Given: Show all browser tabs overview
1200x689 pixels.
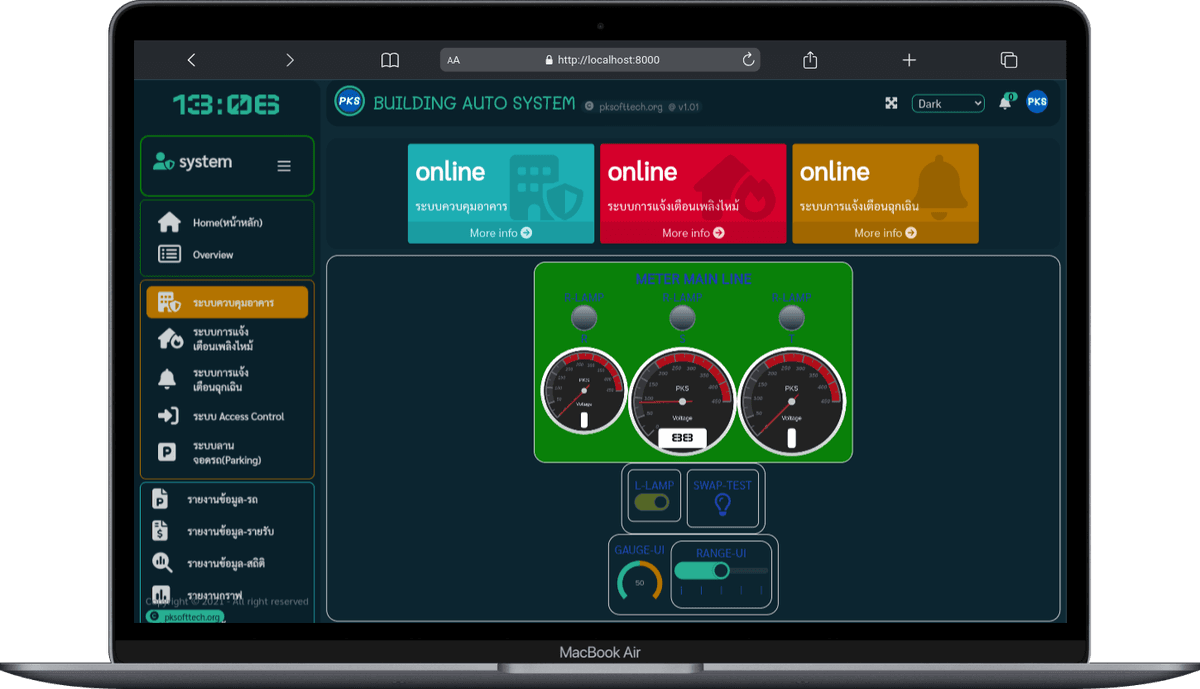Looking at the screenshot, I should 1009,60.
